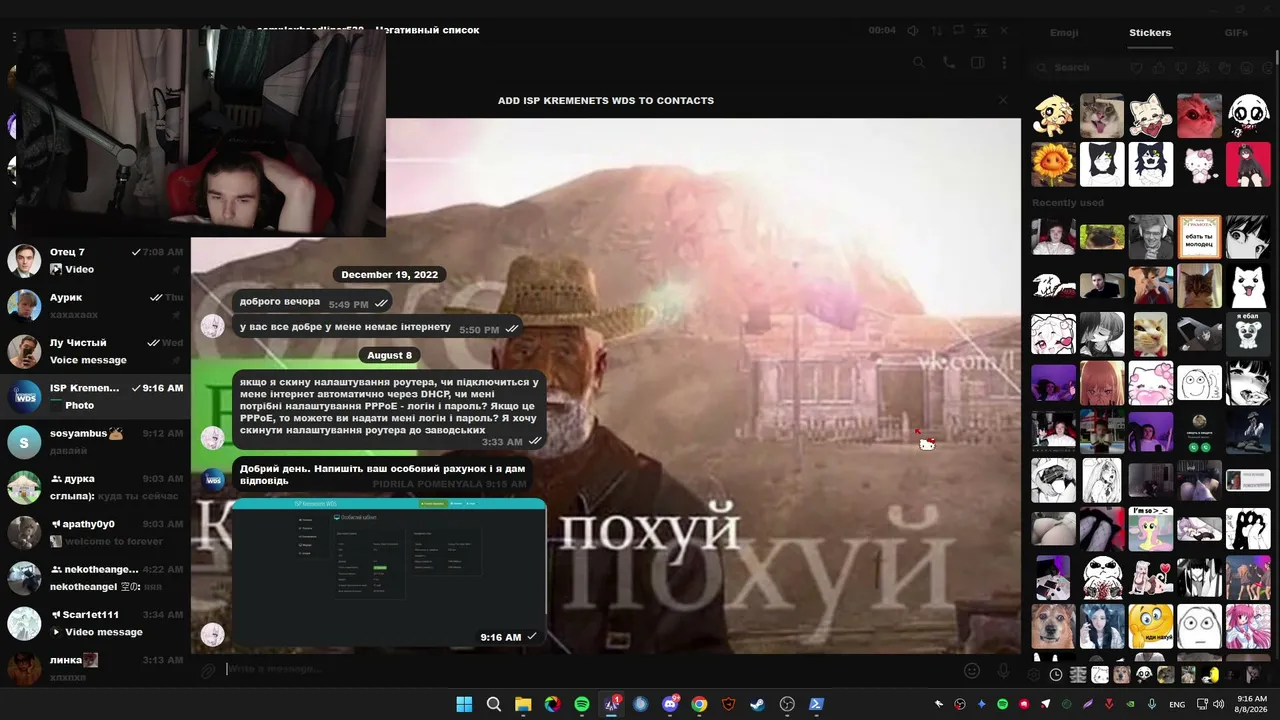1280x720 pixels.
Task: Open the Scar1et111 channel
Action: [x=95, y=623]
